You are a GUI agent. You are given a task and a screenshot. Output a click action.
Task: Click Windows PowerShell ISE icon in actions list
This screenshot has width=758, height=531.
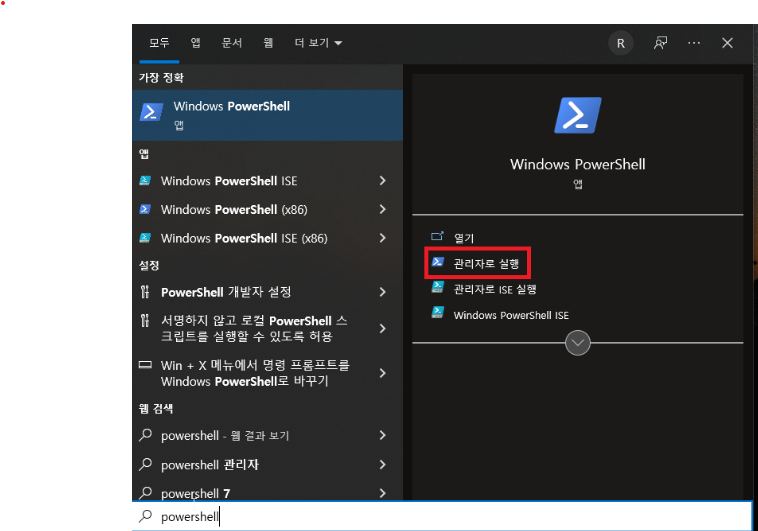point(437,312)
